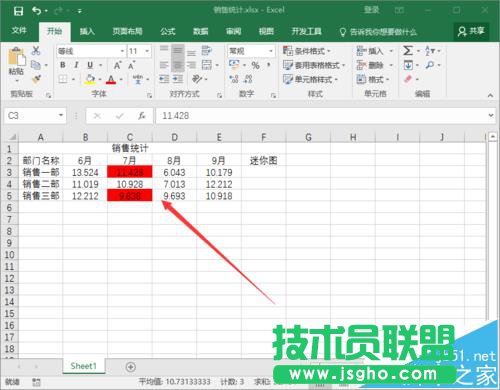Click the macro record status bar icon
This screenshot has width=500, height=390.
tap(36, 382)
